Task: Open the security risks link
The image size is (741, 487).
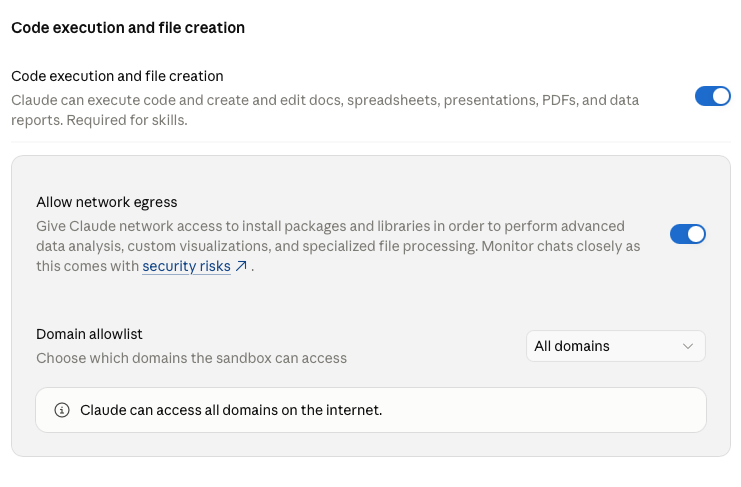Action: 186,266
